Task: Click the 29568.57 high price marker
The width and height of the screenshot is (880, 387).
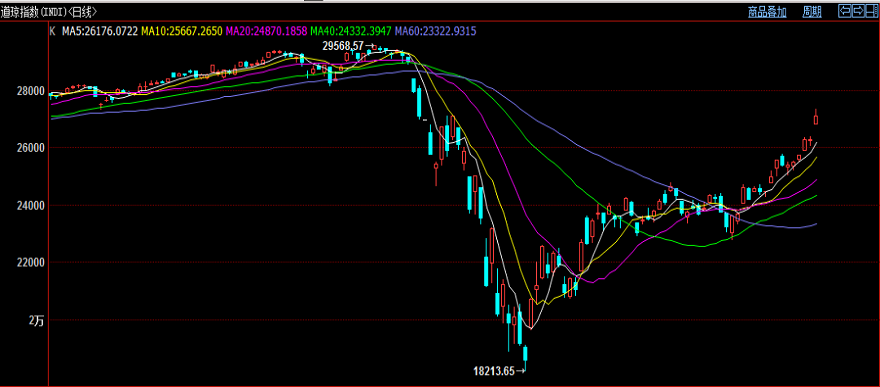Action: (343, 46)
